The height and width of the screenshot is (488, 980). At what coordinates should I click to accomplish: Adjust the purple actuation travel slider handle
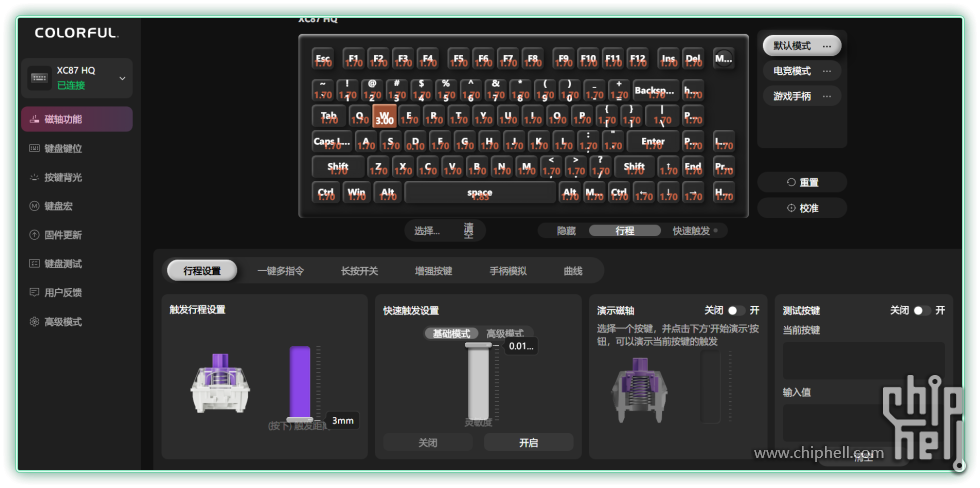299,419
